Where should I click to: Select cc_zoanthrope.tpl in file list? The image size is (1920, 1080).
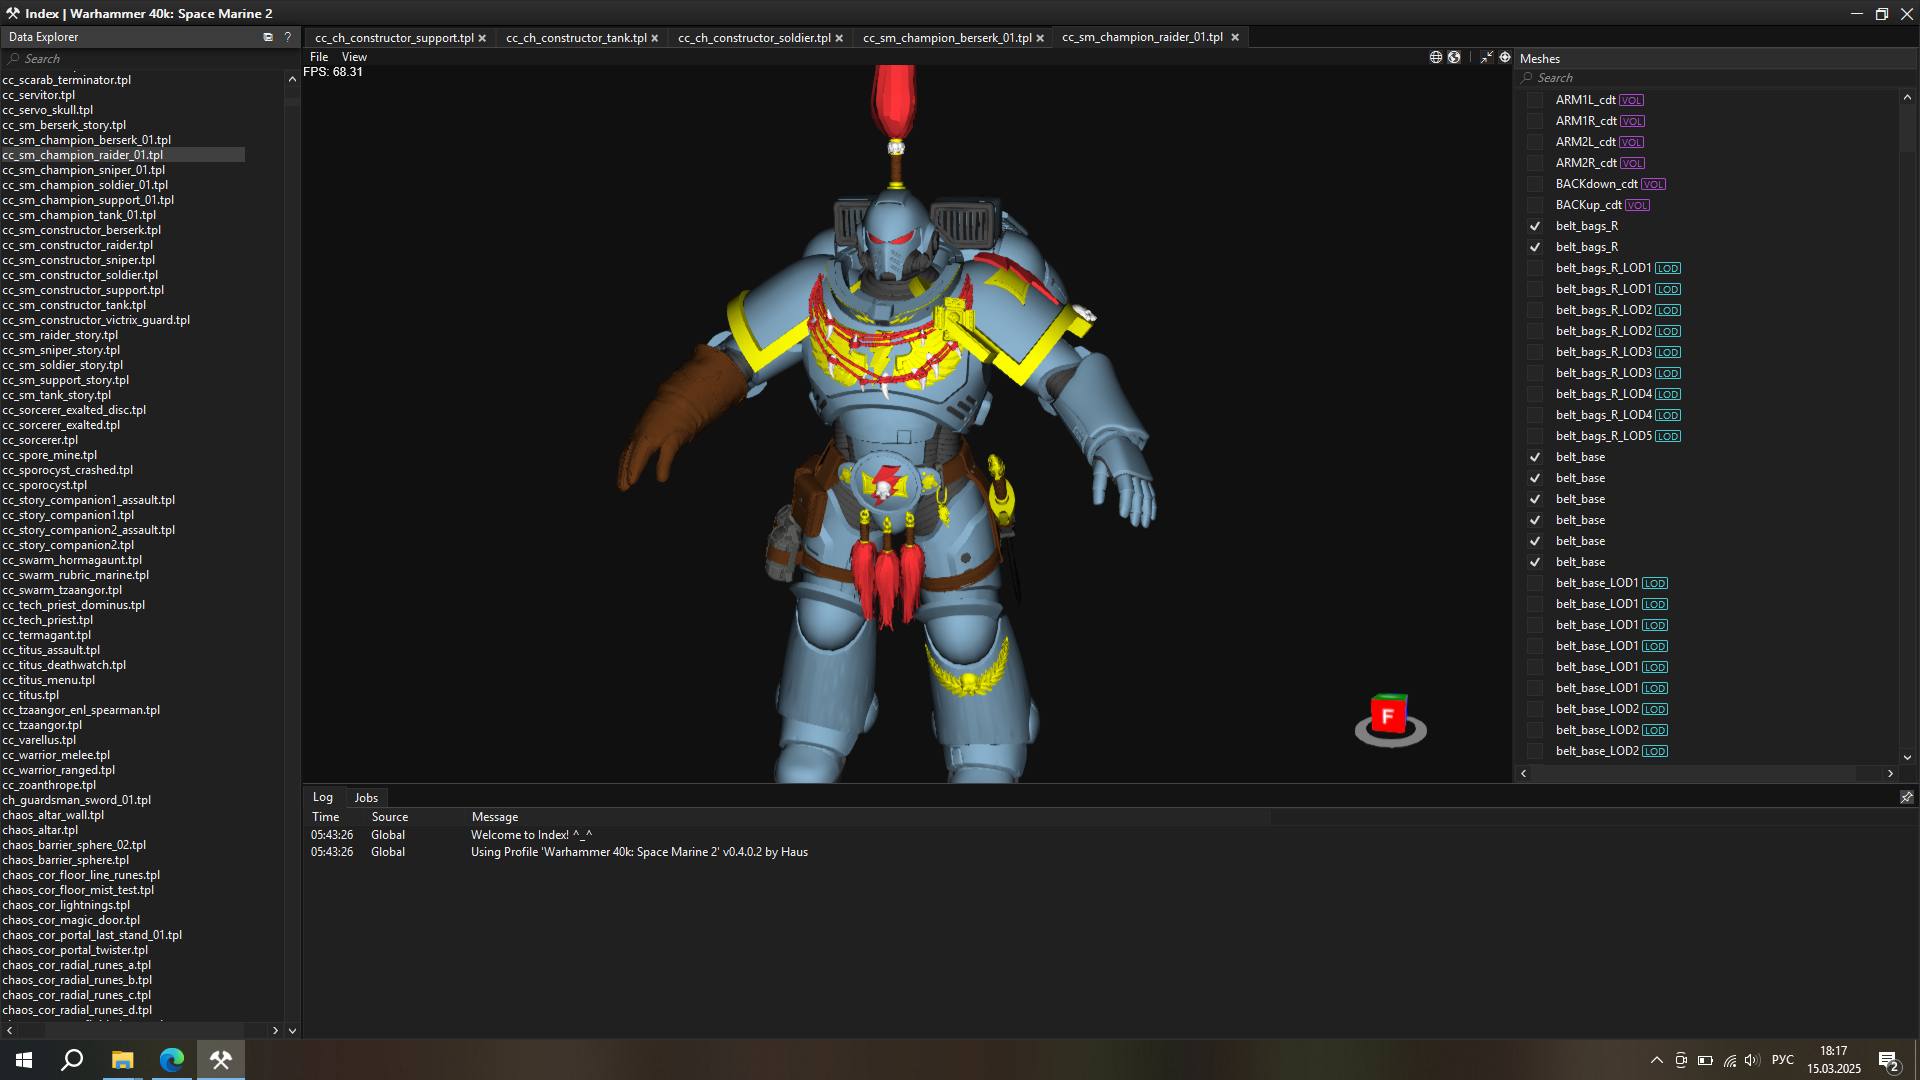pyautogui.click(x=50, y=785)
